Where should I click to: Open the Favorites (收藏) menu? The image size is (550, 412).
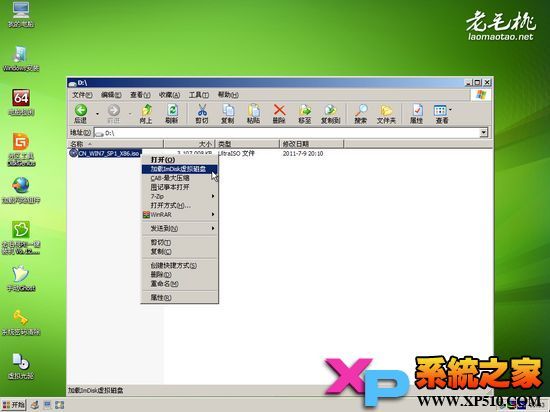point(169,95)
